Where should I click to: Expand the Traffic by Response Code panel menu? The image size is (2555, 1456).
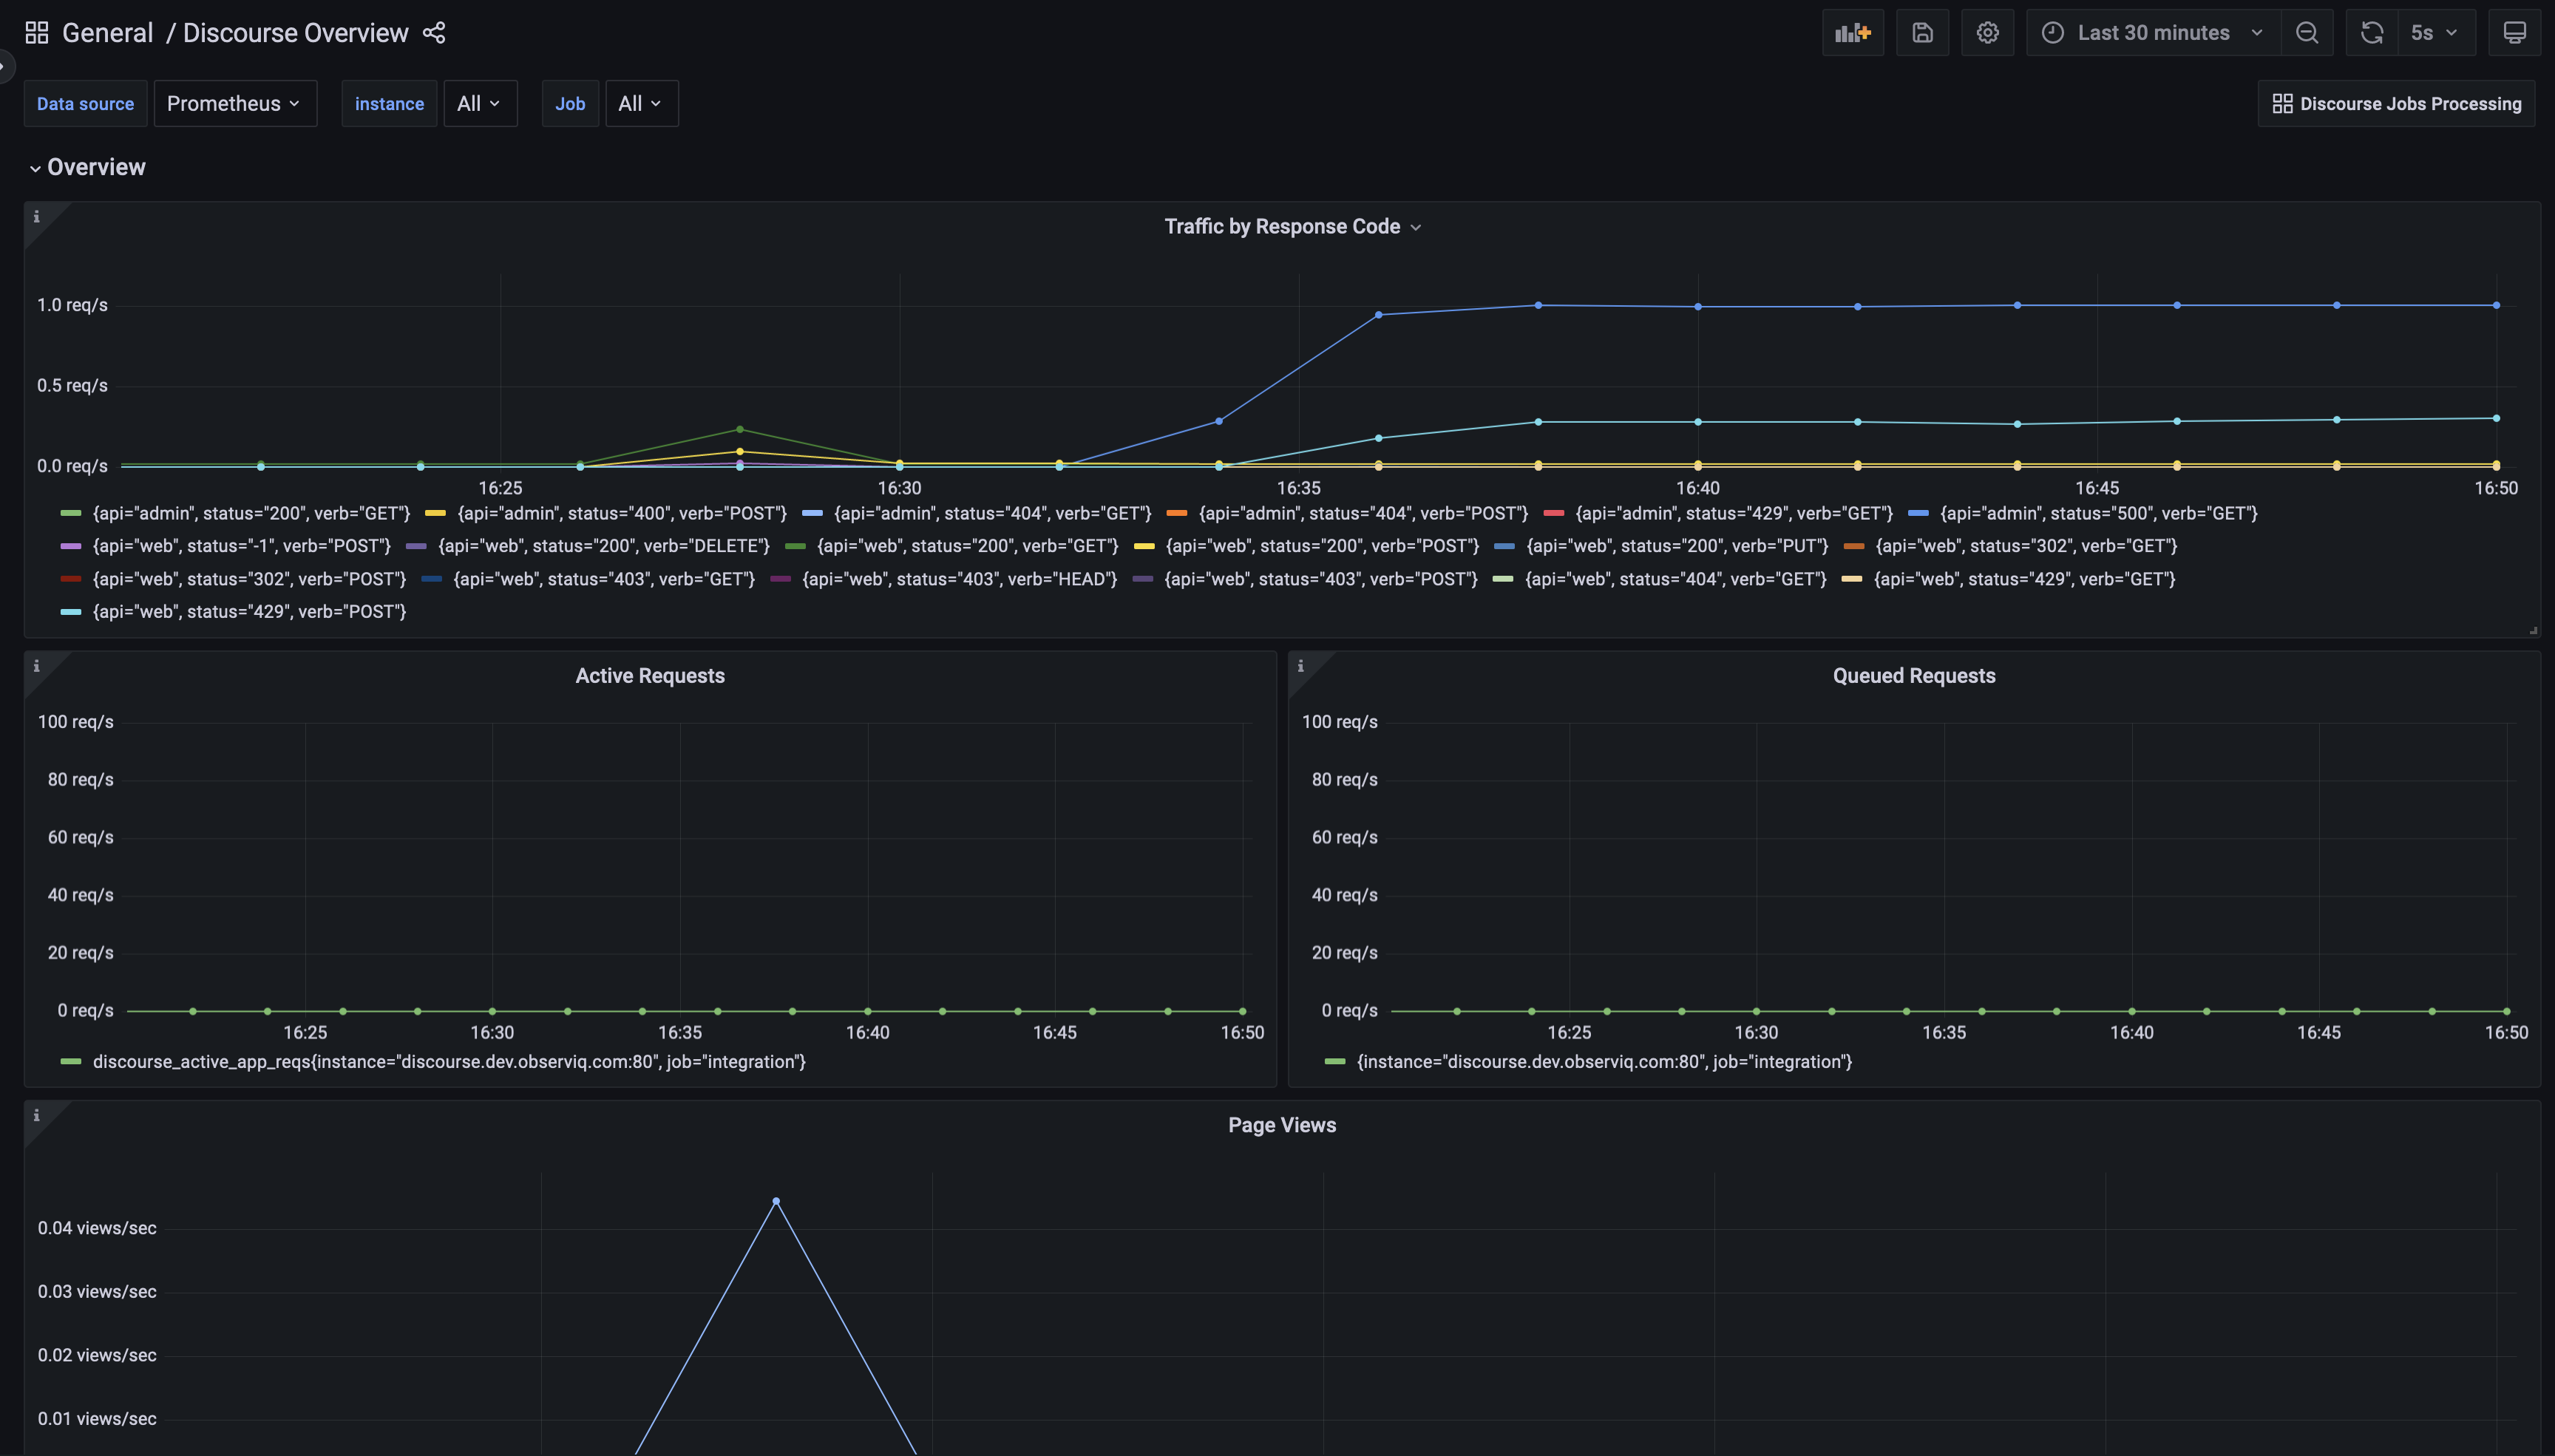1417,226
